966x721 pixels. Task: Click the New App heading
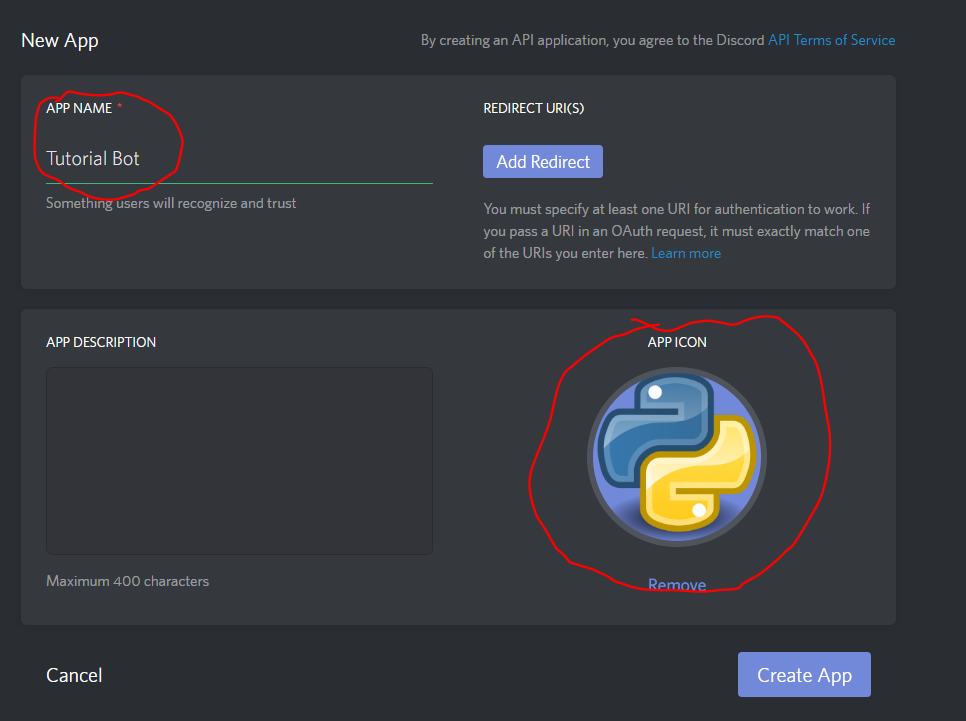(60, 41)
